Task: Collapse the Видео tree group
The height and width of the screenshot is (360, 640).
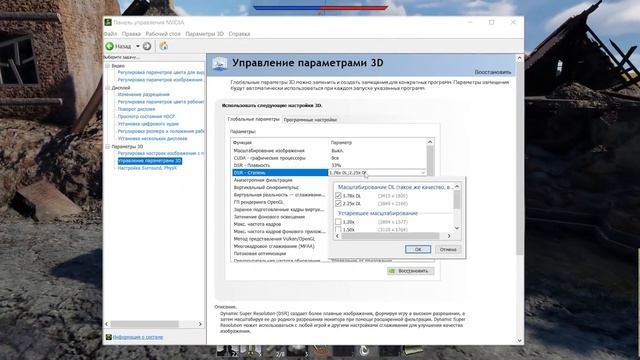Action: pos(108,65)
